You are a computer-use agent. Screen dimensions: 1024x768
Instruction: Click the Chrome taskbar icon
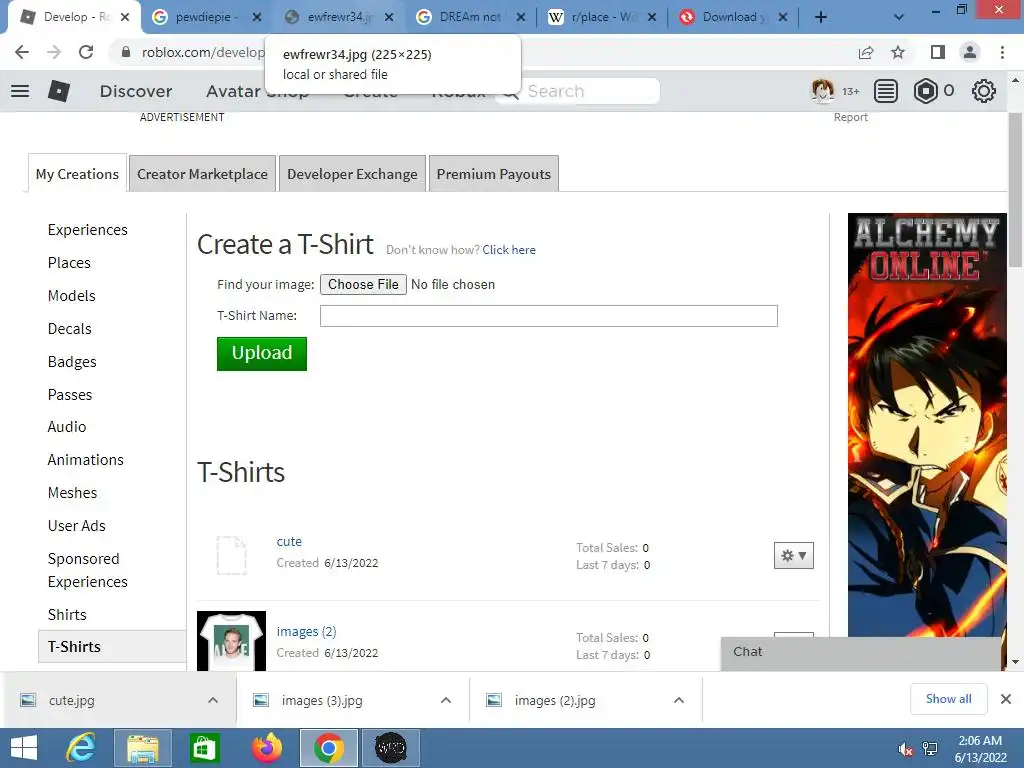point(328,748)
